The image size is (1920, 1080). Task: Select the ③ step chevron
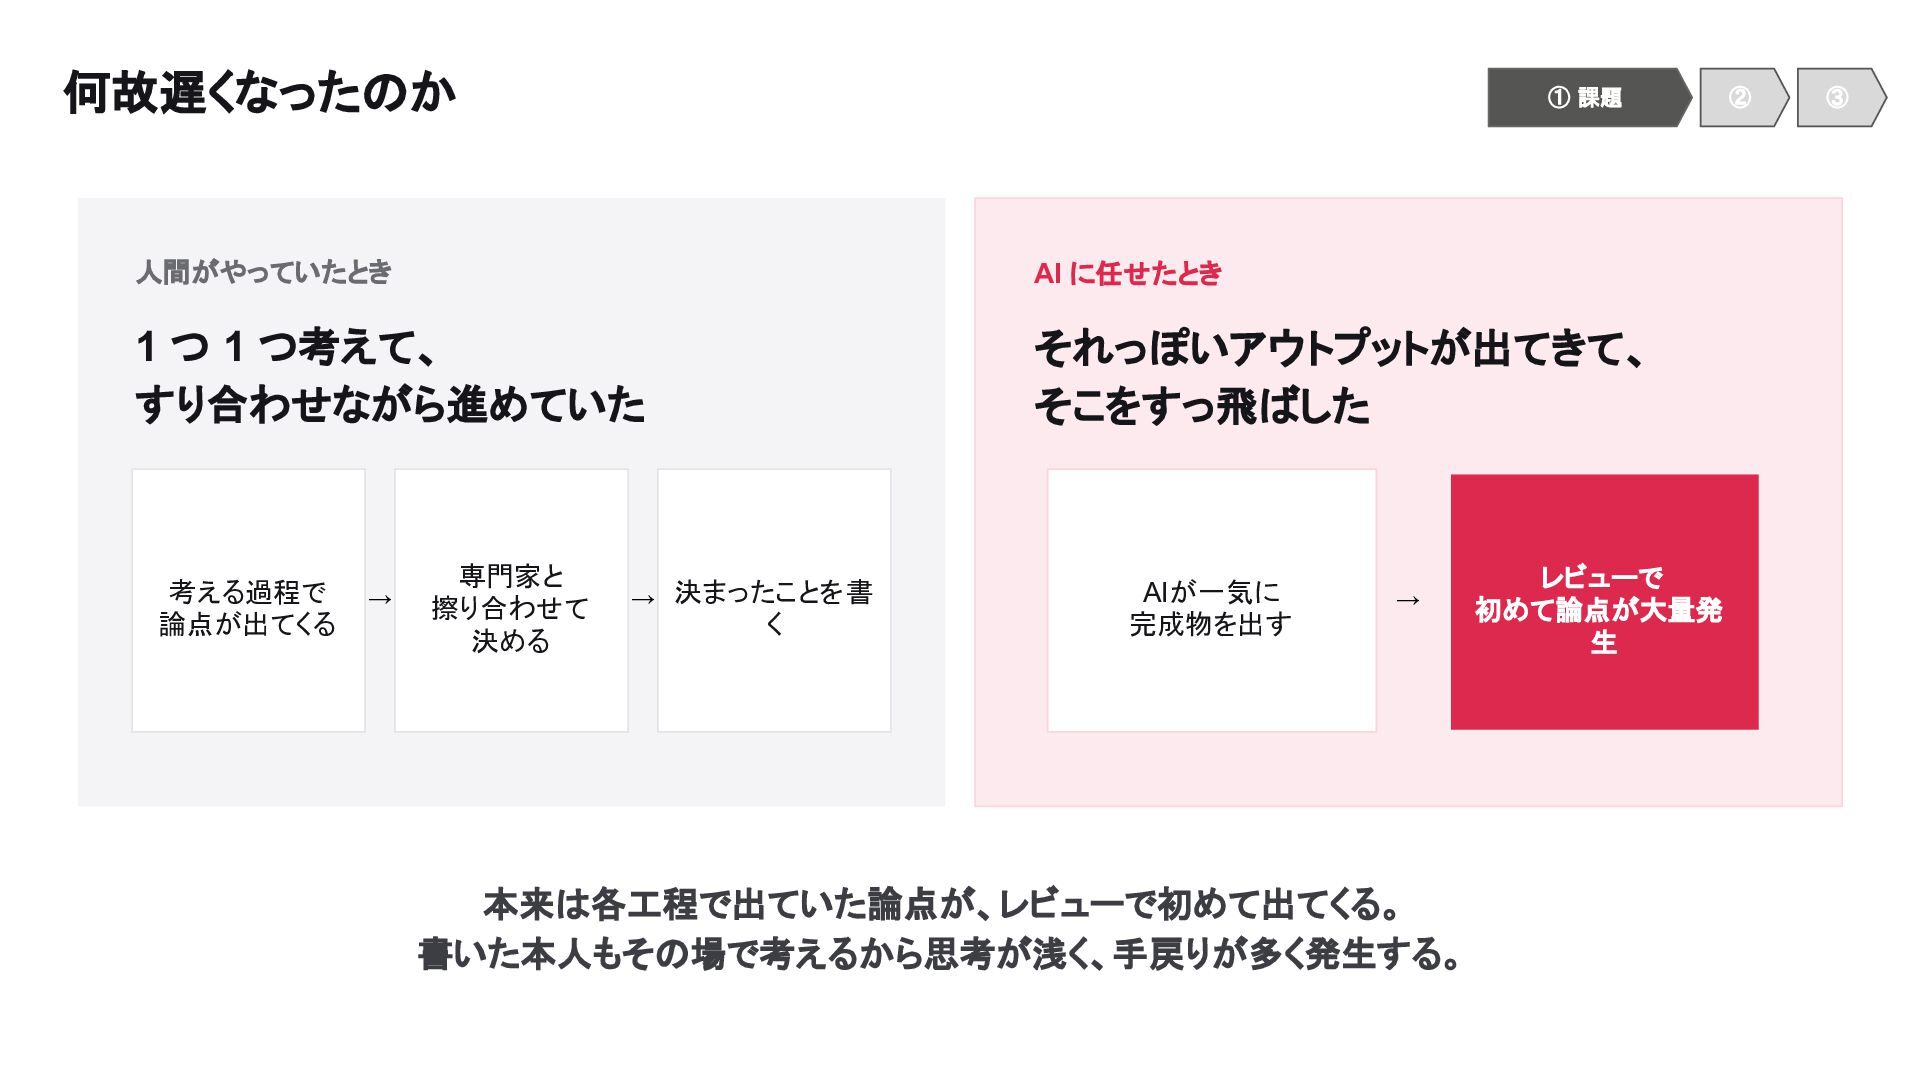(1841, 97)
